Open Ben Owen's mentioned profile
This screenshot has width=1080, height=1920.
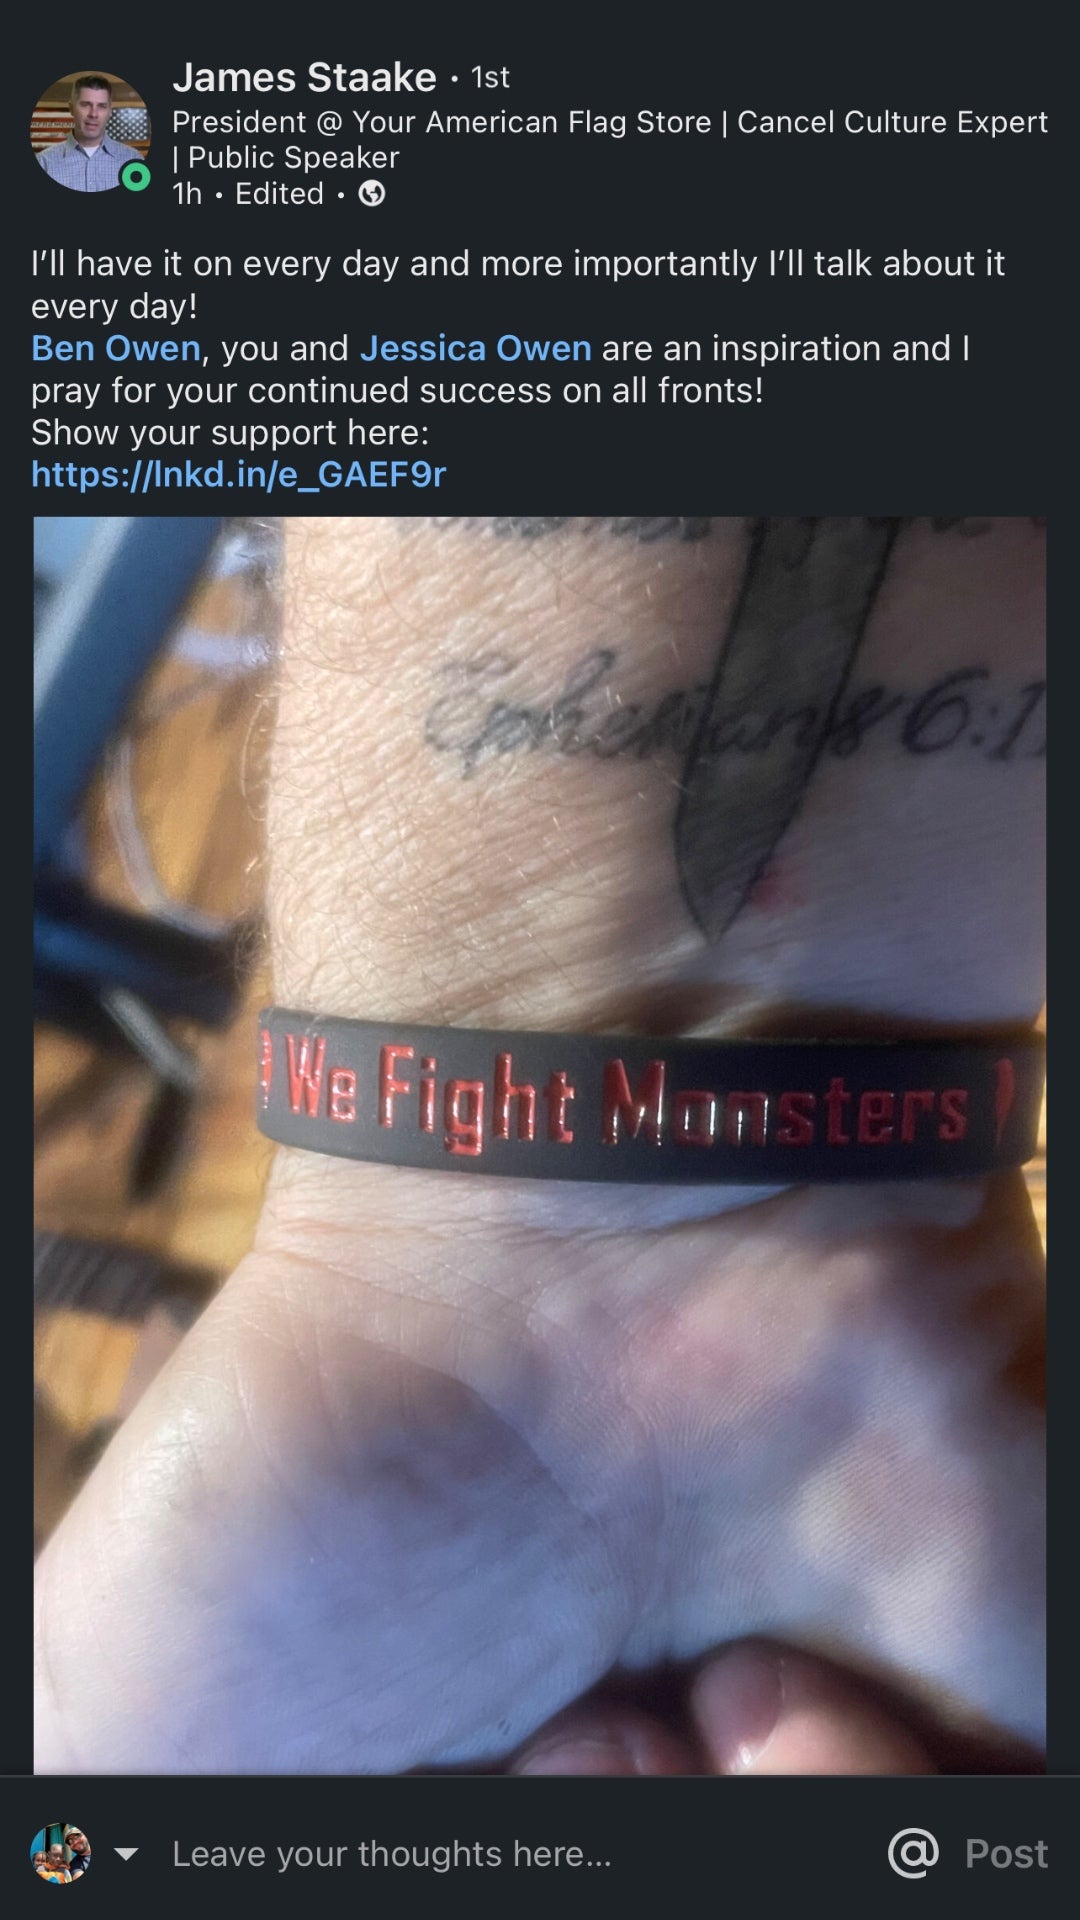(x=116, y=348)
